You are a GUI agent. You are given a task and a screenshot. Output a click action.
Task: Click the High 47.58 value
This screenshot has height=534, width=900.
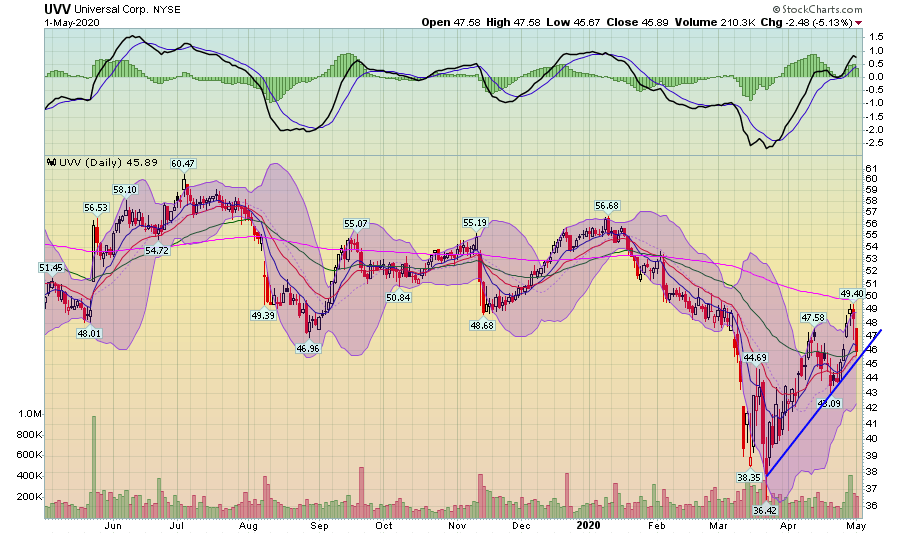coord(513,22)
